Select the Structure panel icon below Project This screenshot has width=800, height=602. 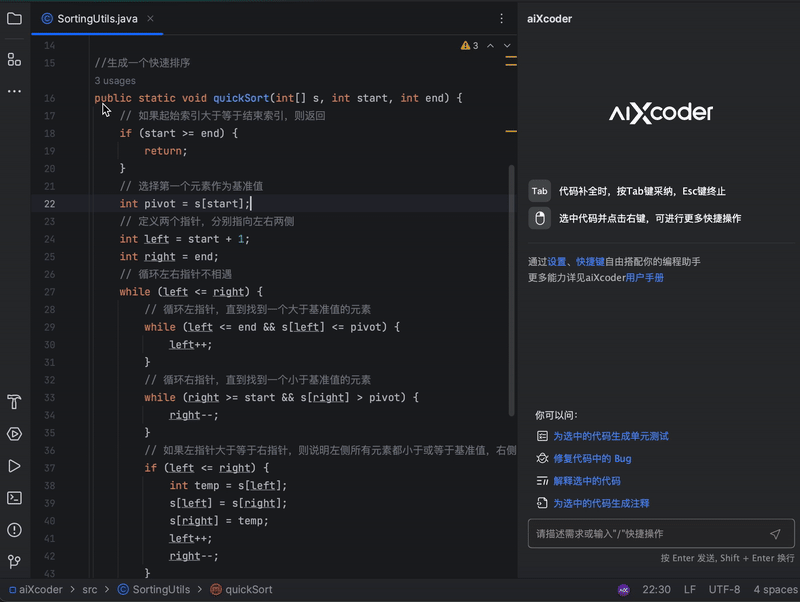13,59
